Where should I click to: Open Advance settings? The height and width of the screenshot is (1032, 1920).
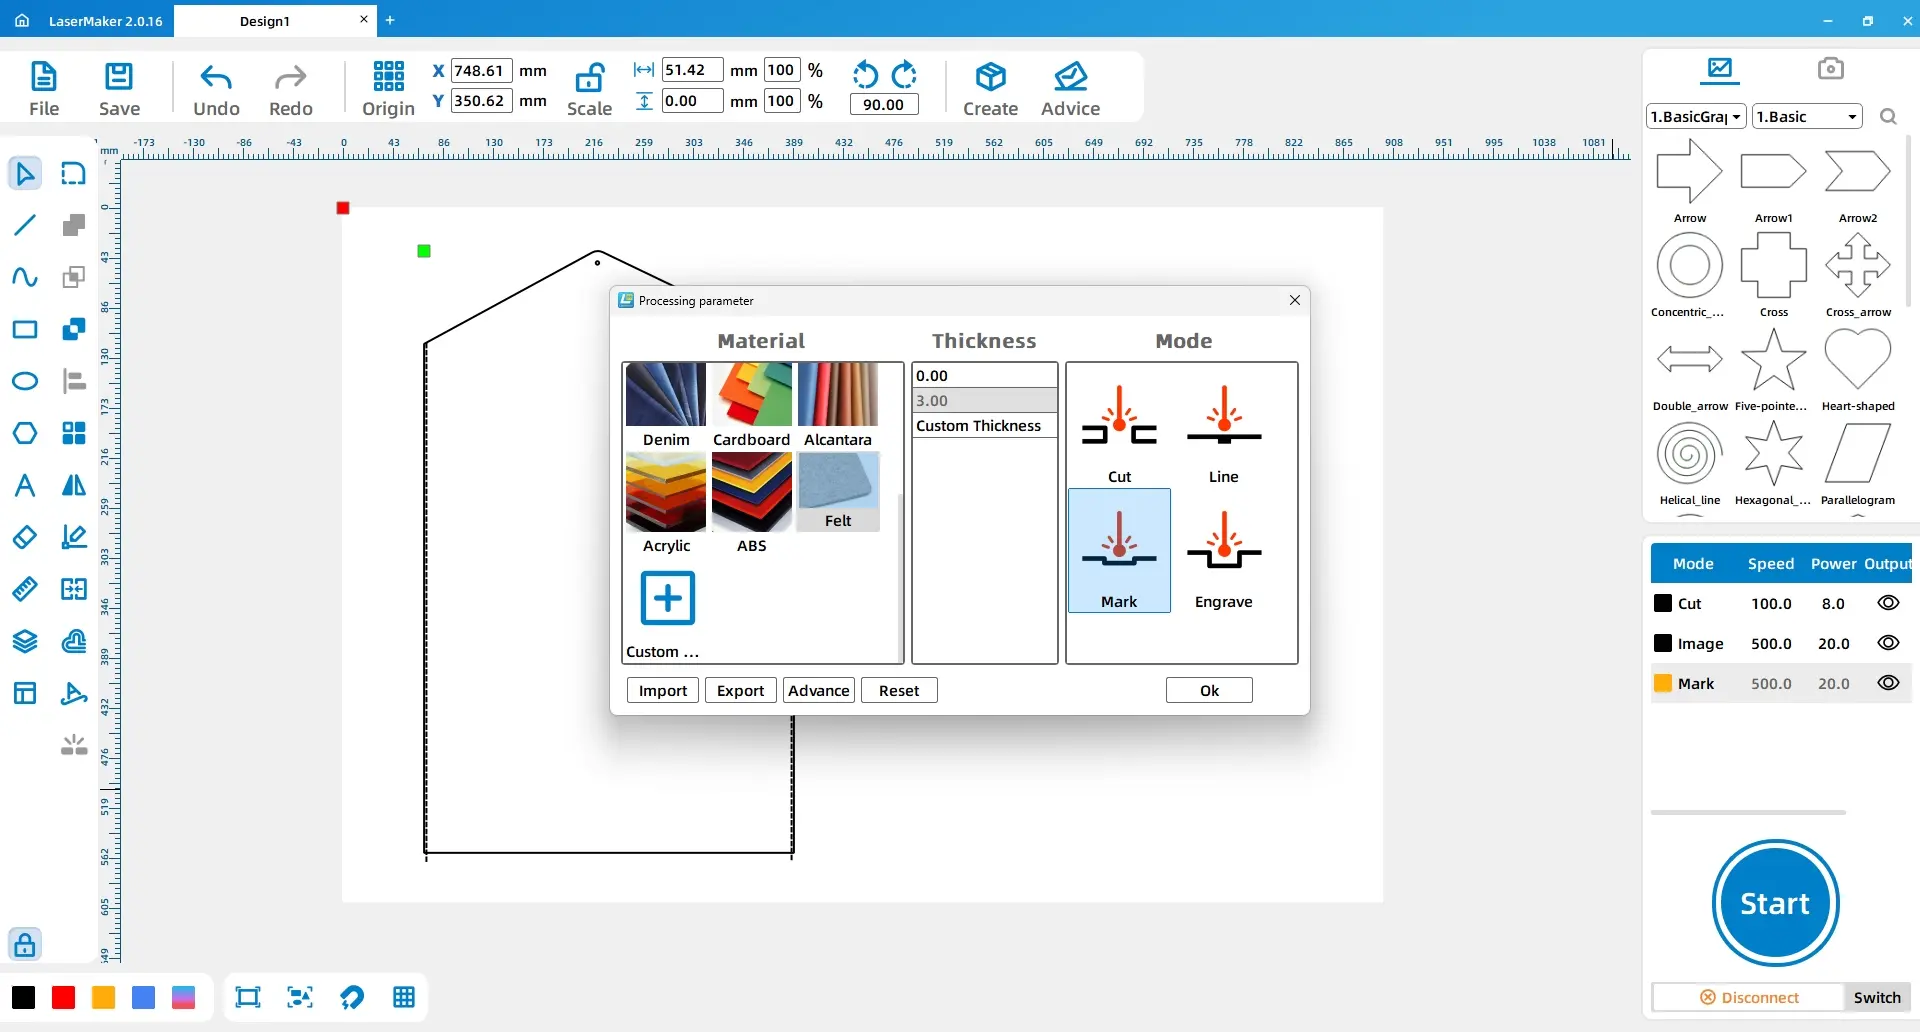(x=818, y=690)
